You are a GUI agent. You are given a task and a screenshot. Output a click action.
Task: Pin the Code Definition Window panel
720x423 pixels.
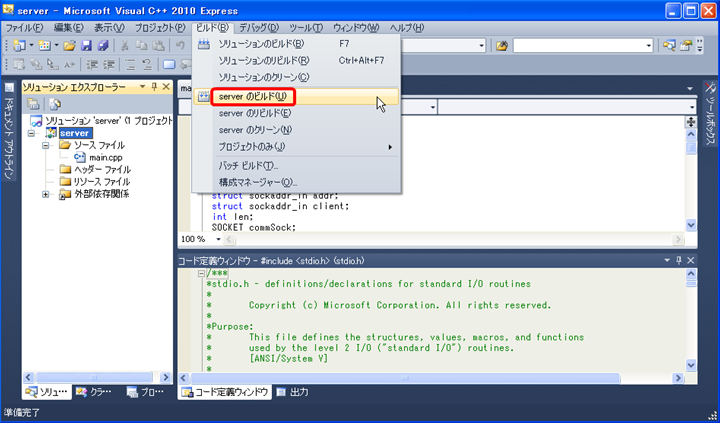(679, 260)
